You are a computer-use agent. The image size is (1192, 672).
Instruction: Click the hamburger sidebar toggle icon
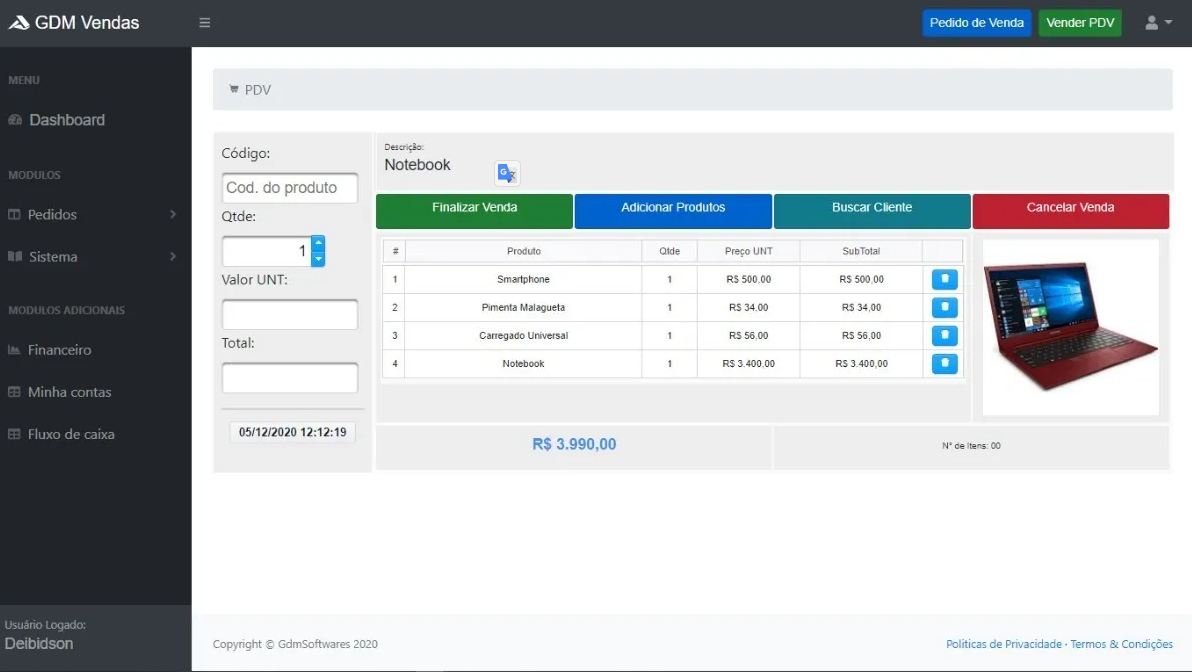205,23
